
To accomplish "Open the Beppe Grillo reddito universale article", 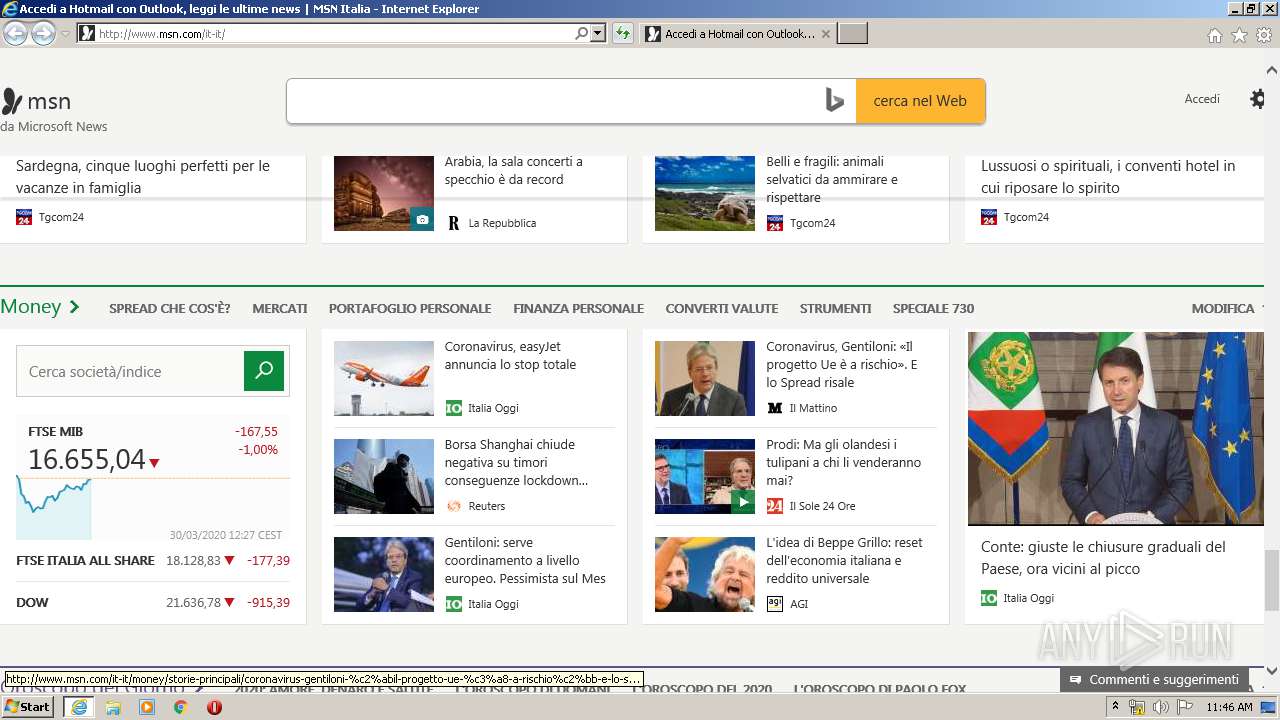I will (x=844, y=560).
